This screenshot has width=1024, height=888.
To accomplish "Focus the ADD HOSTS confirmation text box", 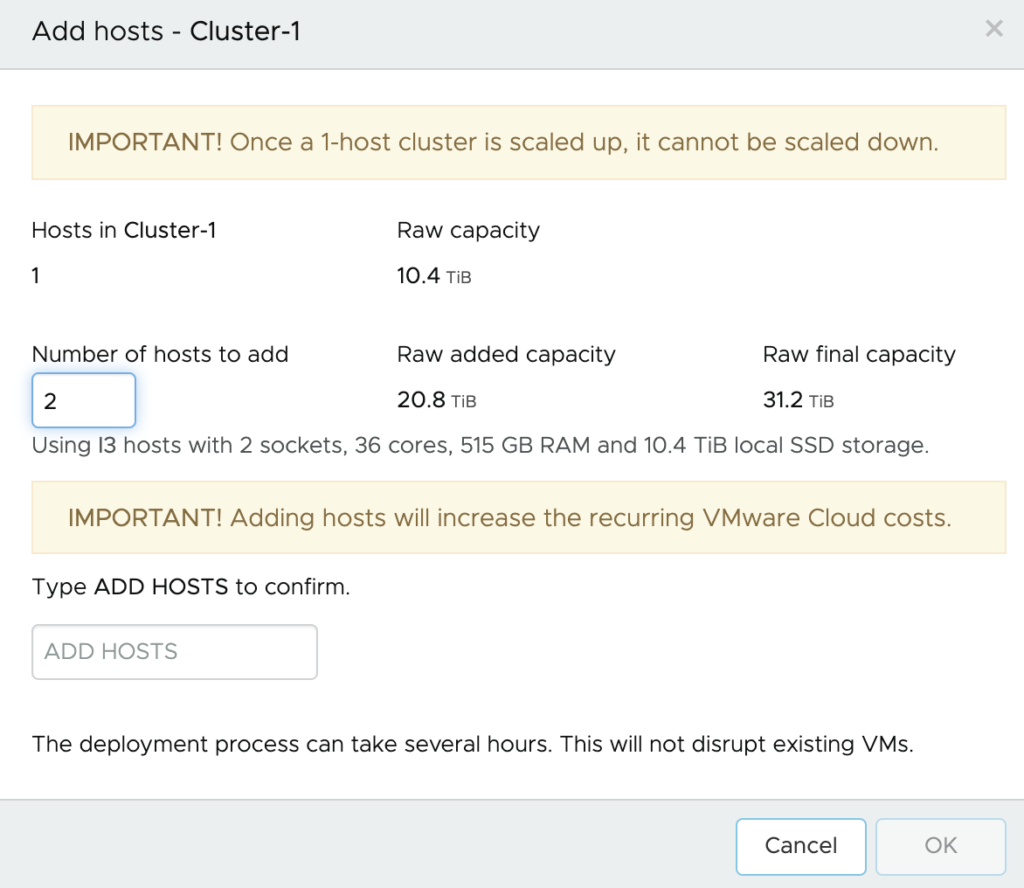I will tap(174, 652).
